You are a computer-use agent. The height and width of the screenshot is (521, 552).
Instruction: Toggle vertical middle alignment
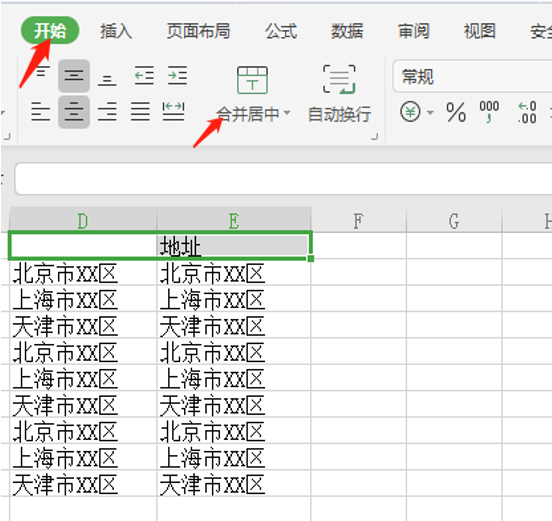(74, 76)
